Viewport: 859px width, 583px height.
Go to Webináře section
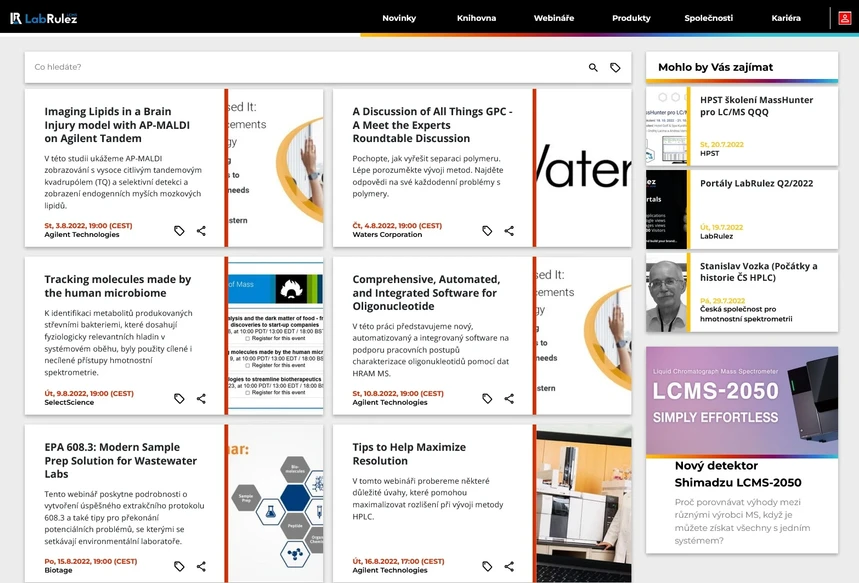click(x=554, y=18)
